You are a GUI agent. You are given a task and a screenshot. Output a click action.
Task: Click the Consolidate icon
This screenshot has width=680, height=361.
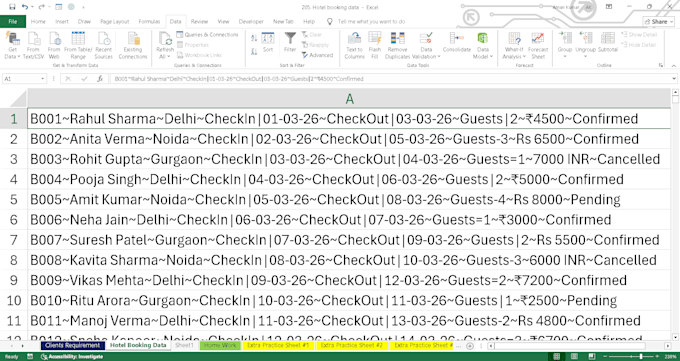[x=457, y=43]
